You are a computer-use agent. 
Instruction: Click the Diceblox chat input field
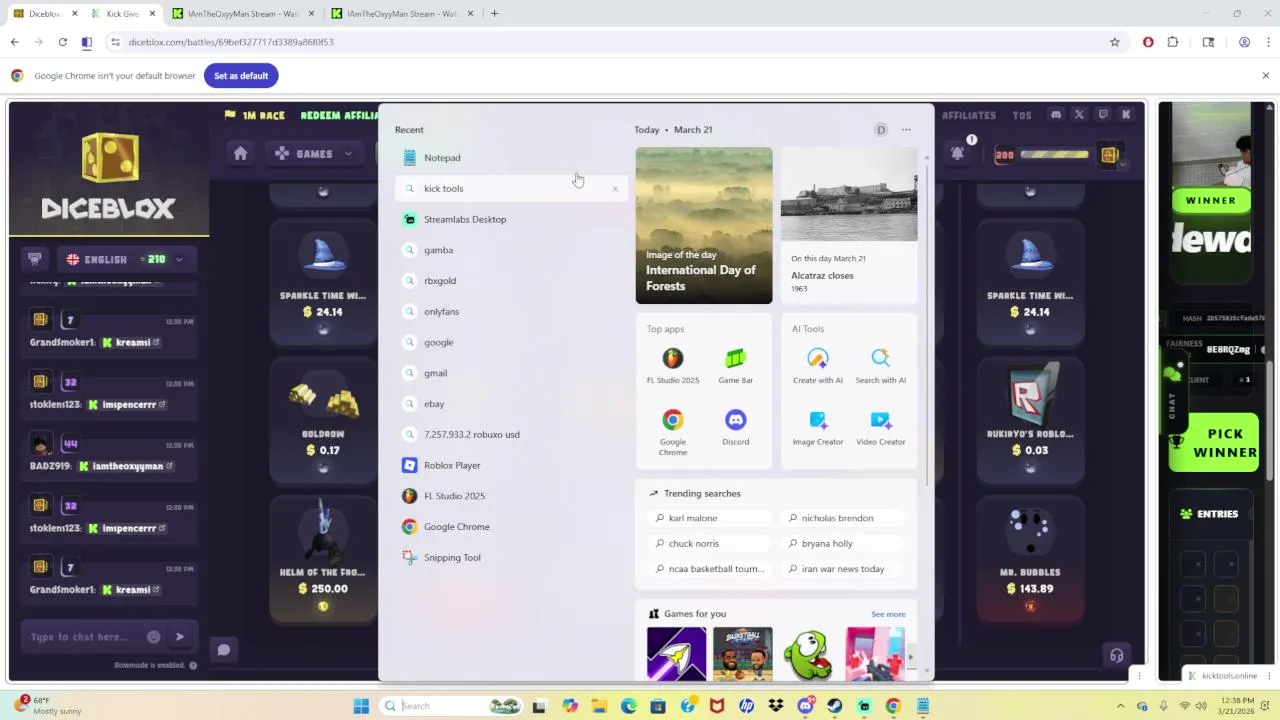coord(82,637)
